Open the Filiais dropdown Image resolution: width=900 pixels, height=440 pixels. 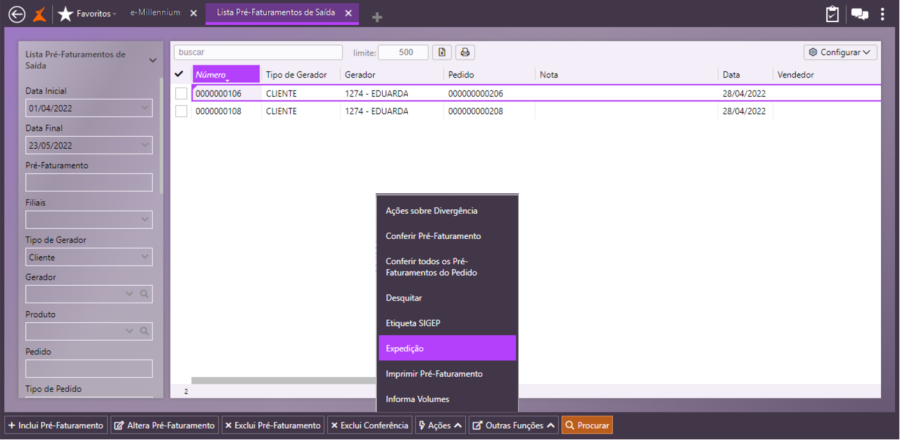pyautogui.click(x=144, y=219)
